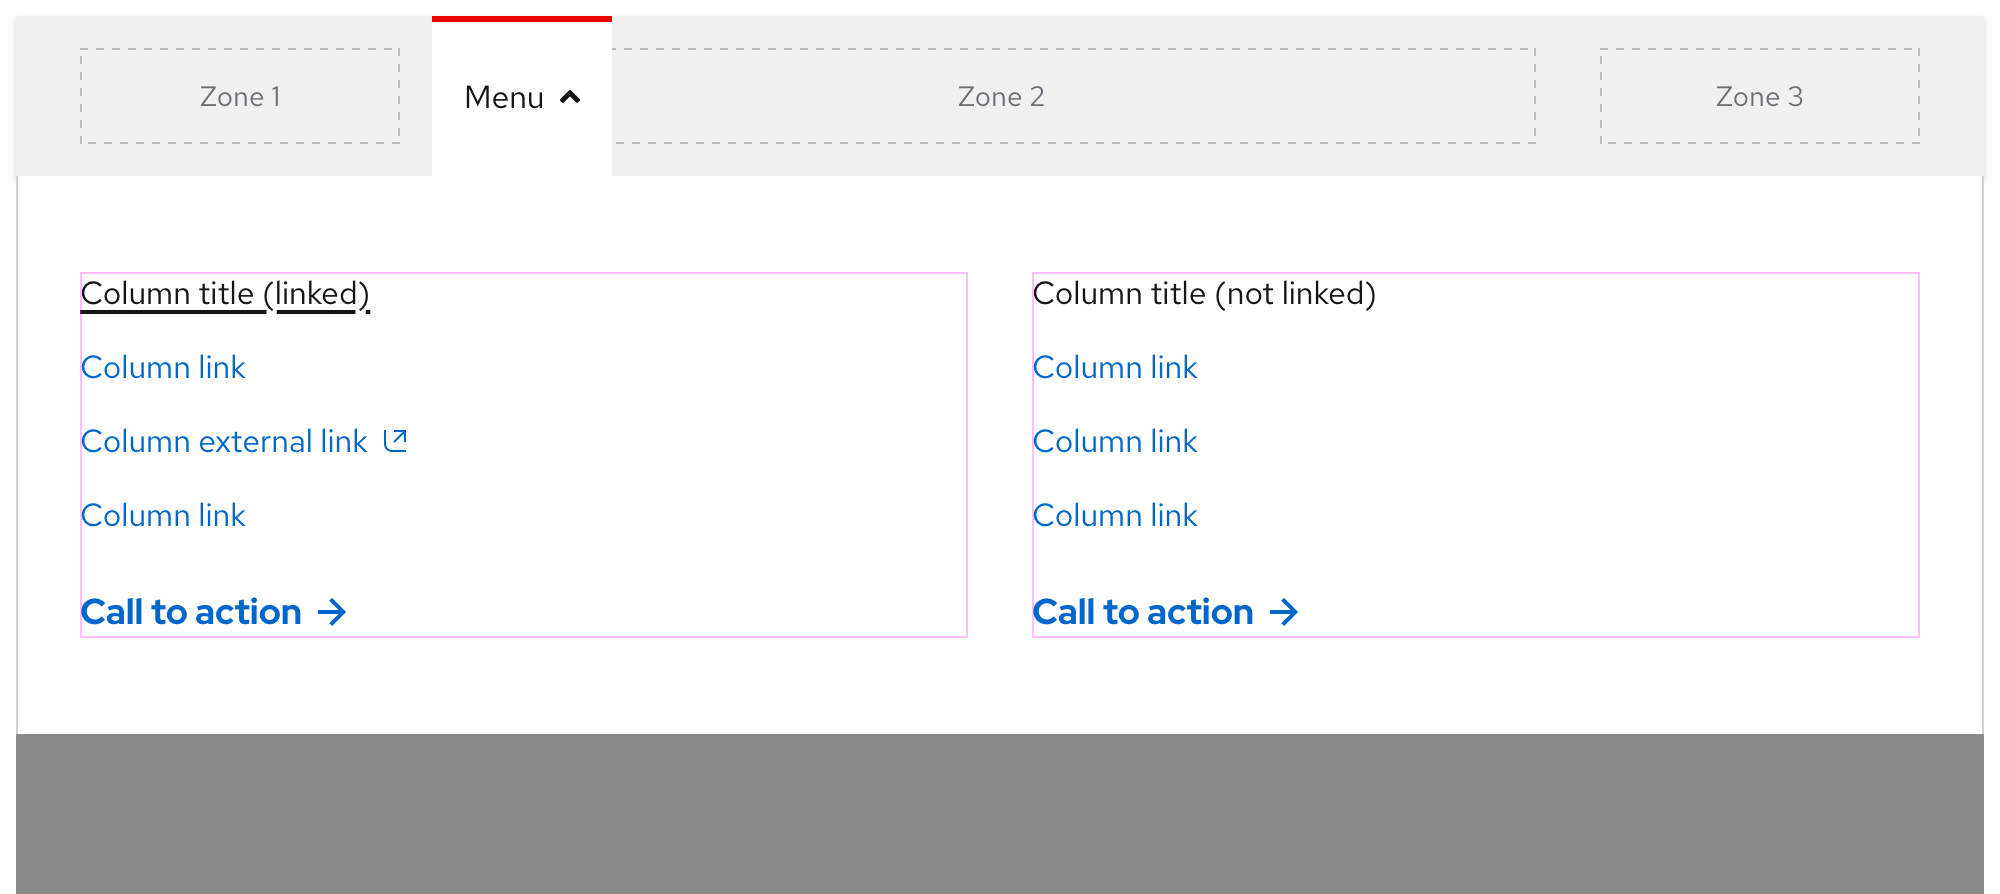The height and width of the screenshot is (894, 2000).
Task: Click the first Column link in the right column
Action: 1115,368
